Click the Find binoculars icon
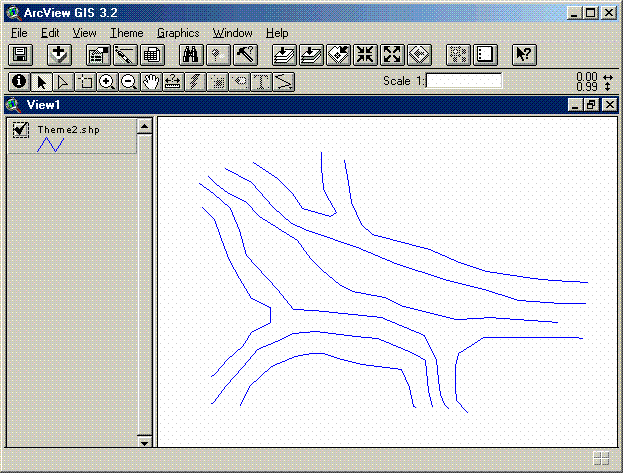Image resolution: width=623 pixels, height=473 pixels. pyautogui.click(x=191, y=55)
